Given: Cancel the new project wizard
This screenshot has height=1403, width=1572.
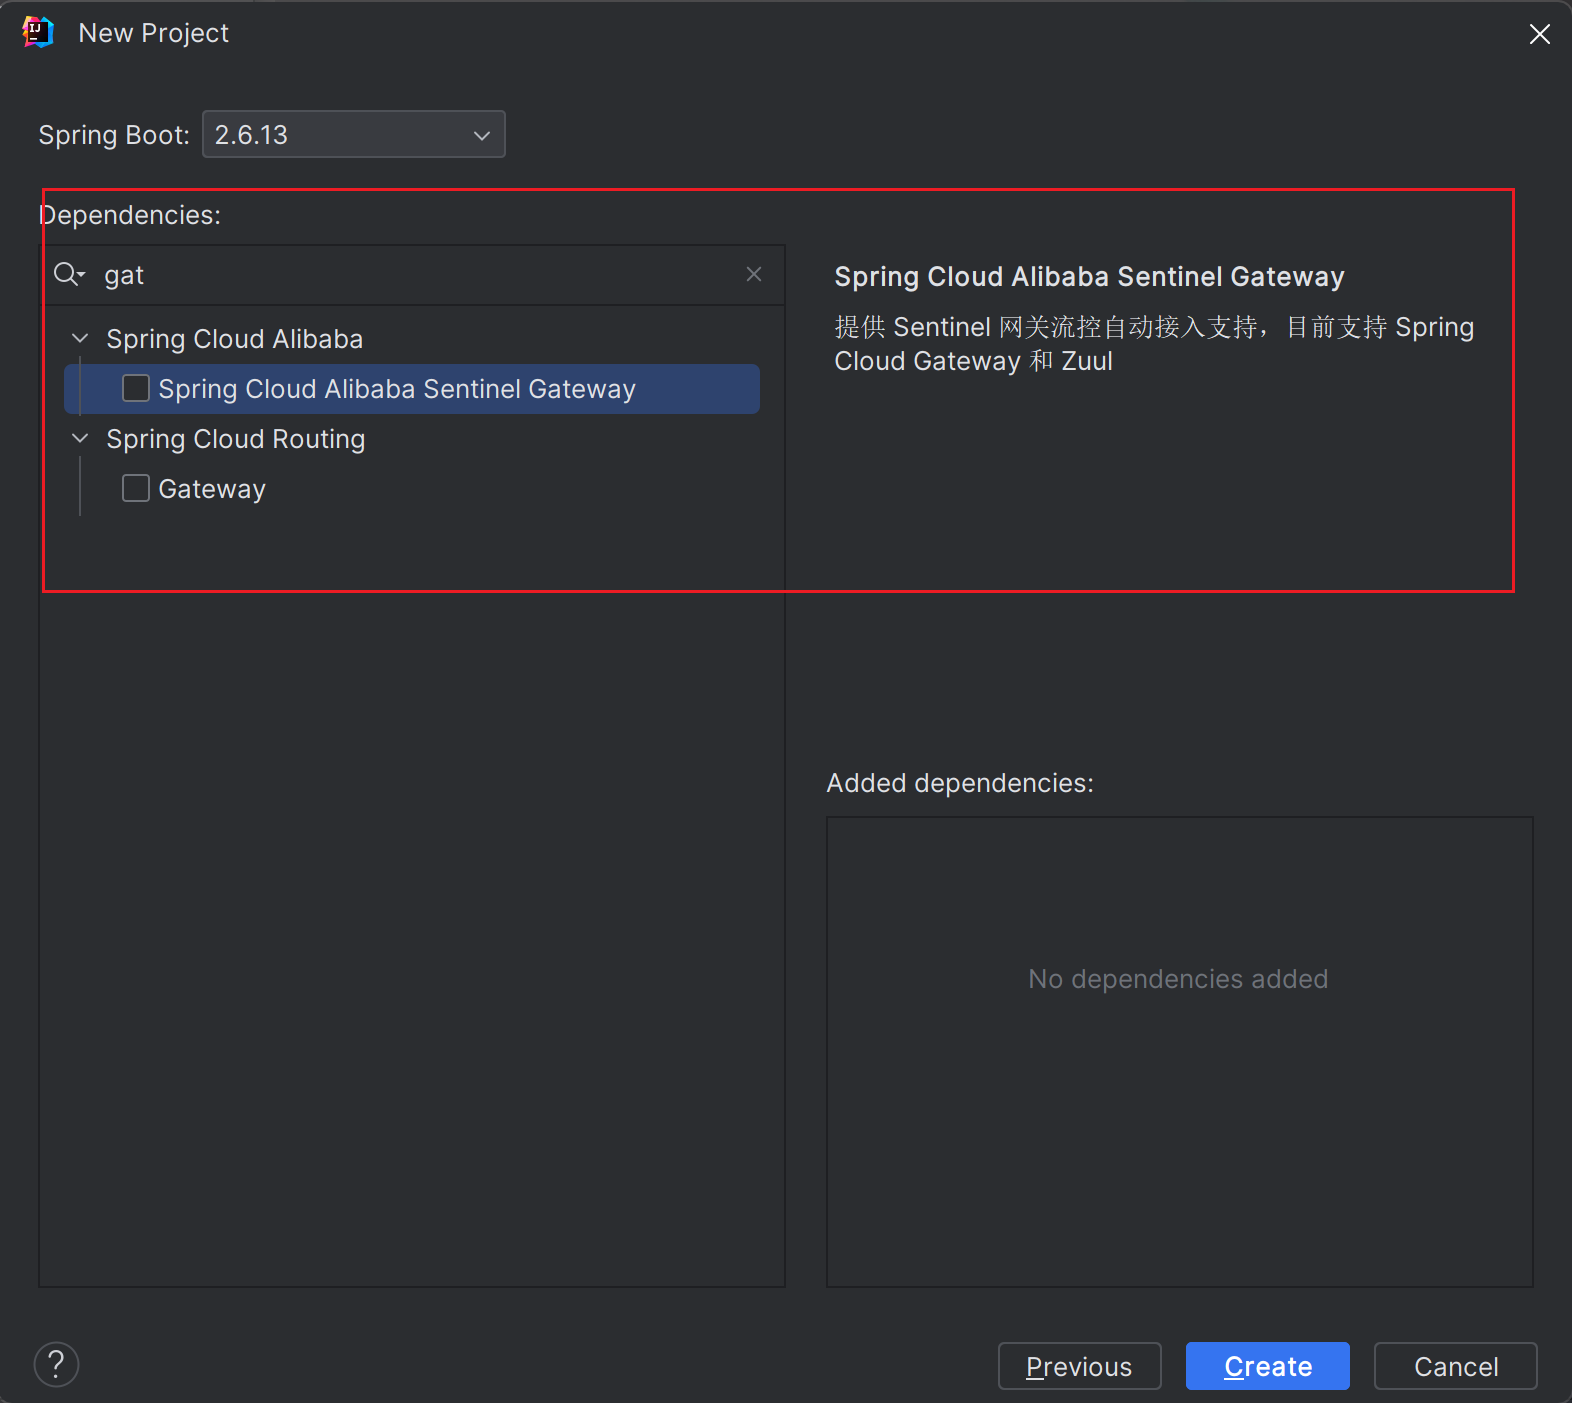Looking at the screenshot, I should pyautogui.click(x=1456, y=1366).
